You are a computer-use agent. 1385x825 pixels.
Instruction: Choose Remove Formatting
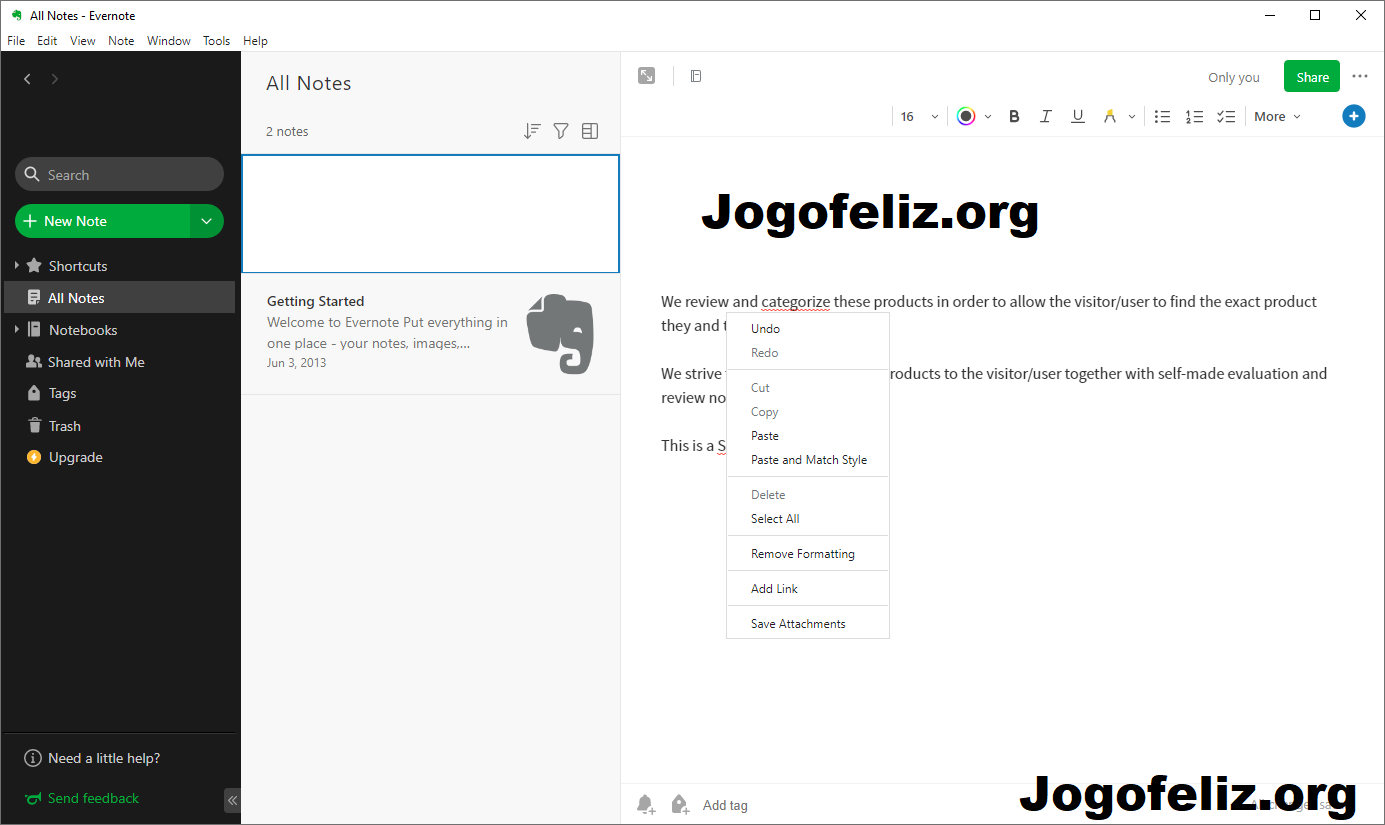808,554
